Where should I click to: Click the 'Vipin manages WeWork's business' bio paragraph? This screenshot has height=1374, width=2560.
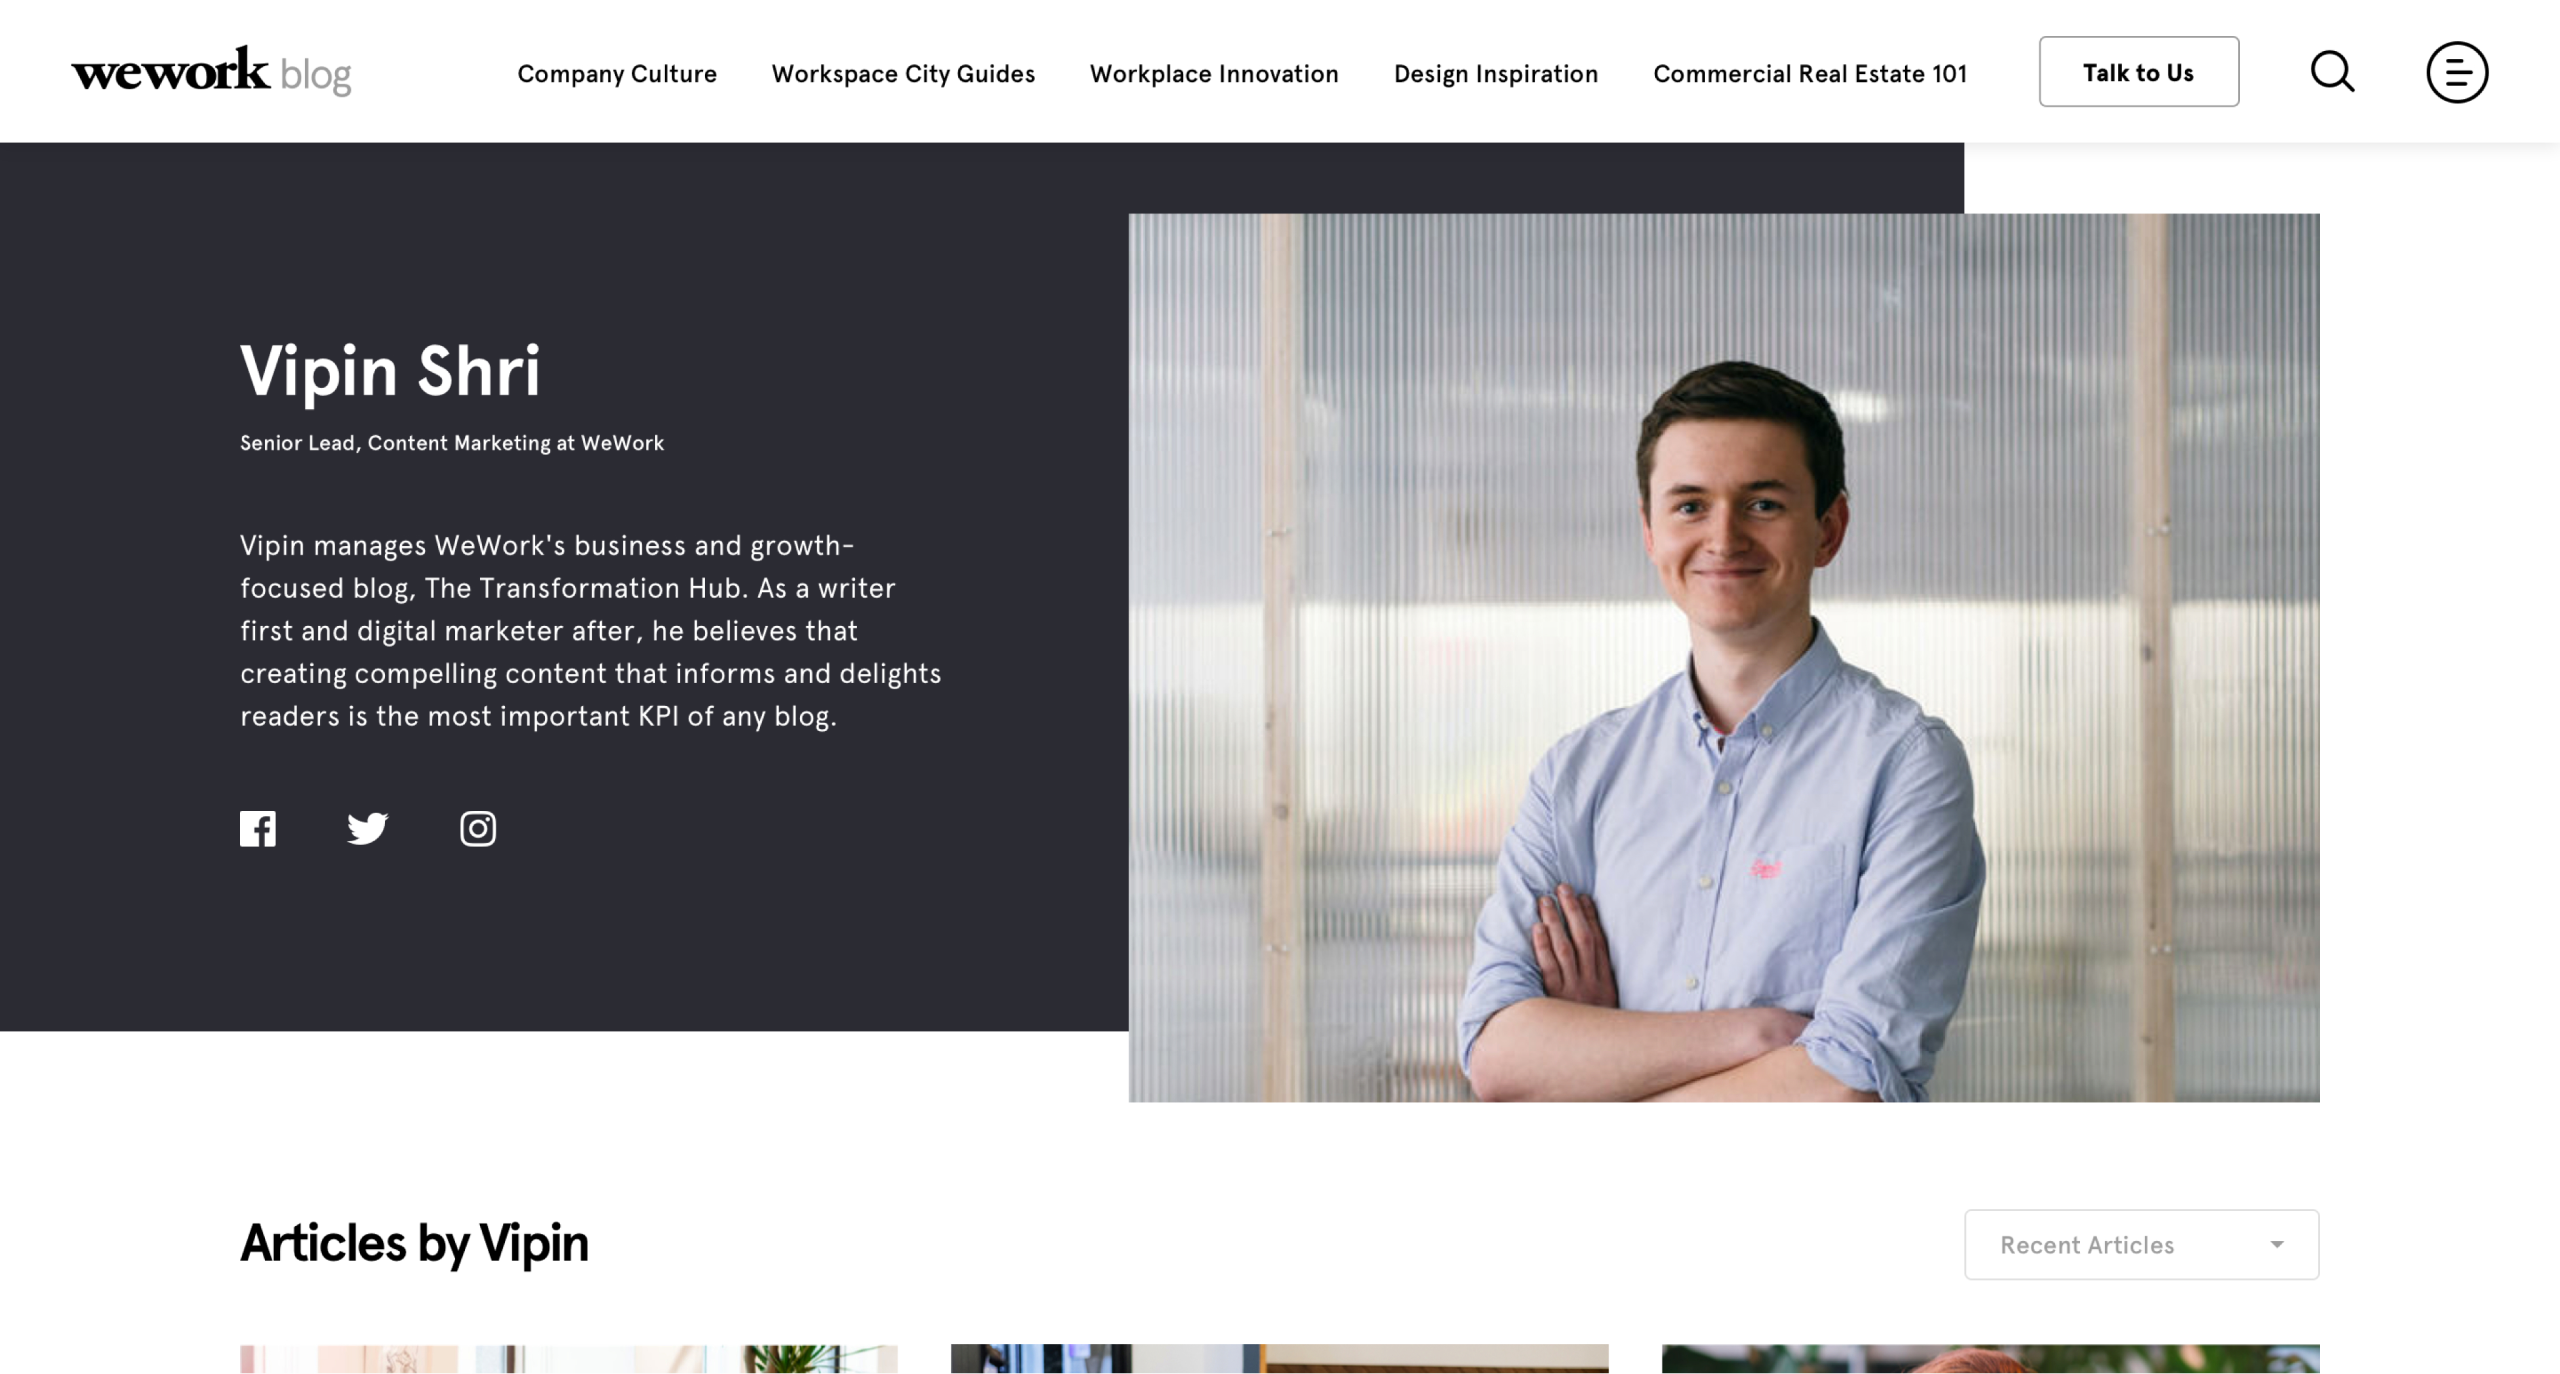point(590,631)
